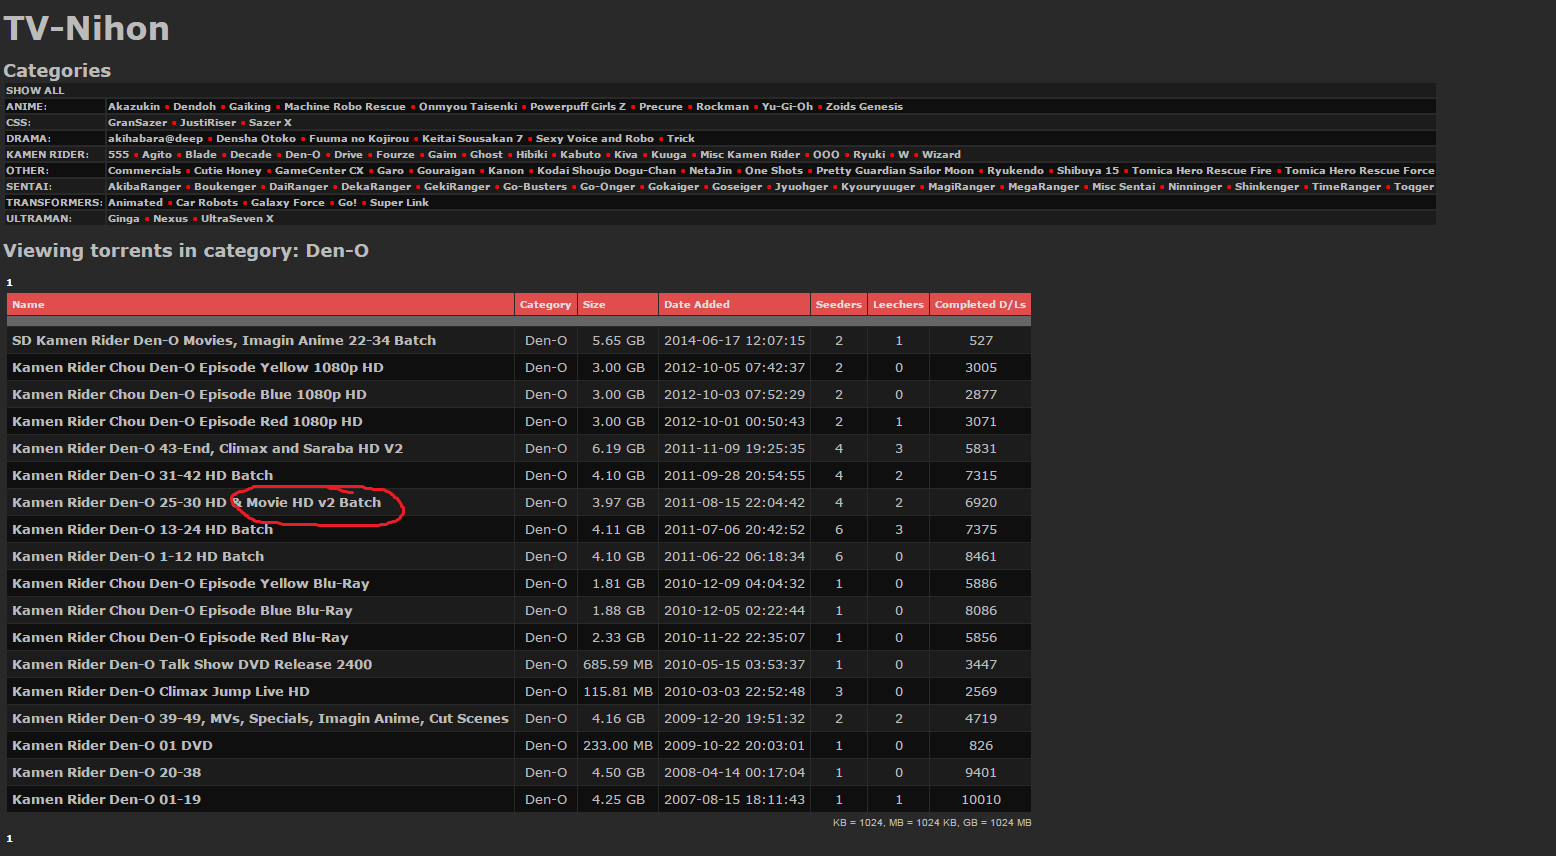Open the Super Link category

point(399,203)
